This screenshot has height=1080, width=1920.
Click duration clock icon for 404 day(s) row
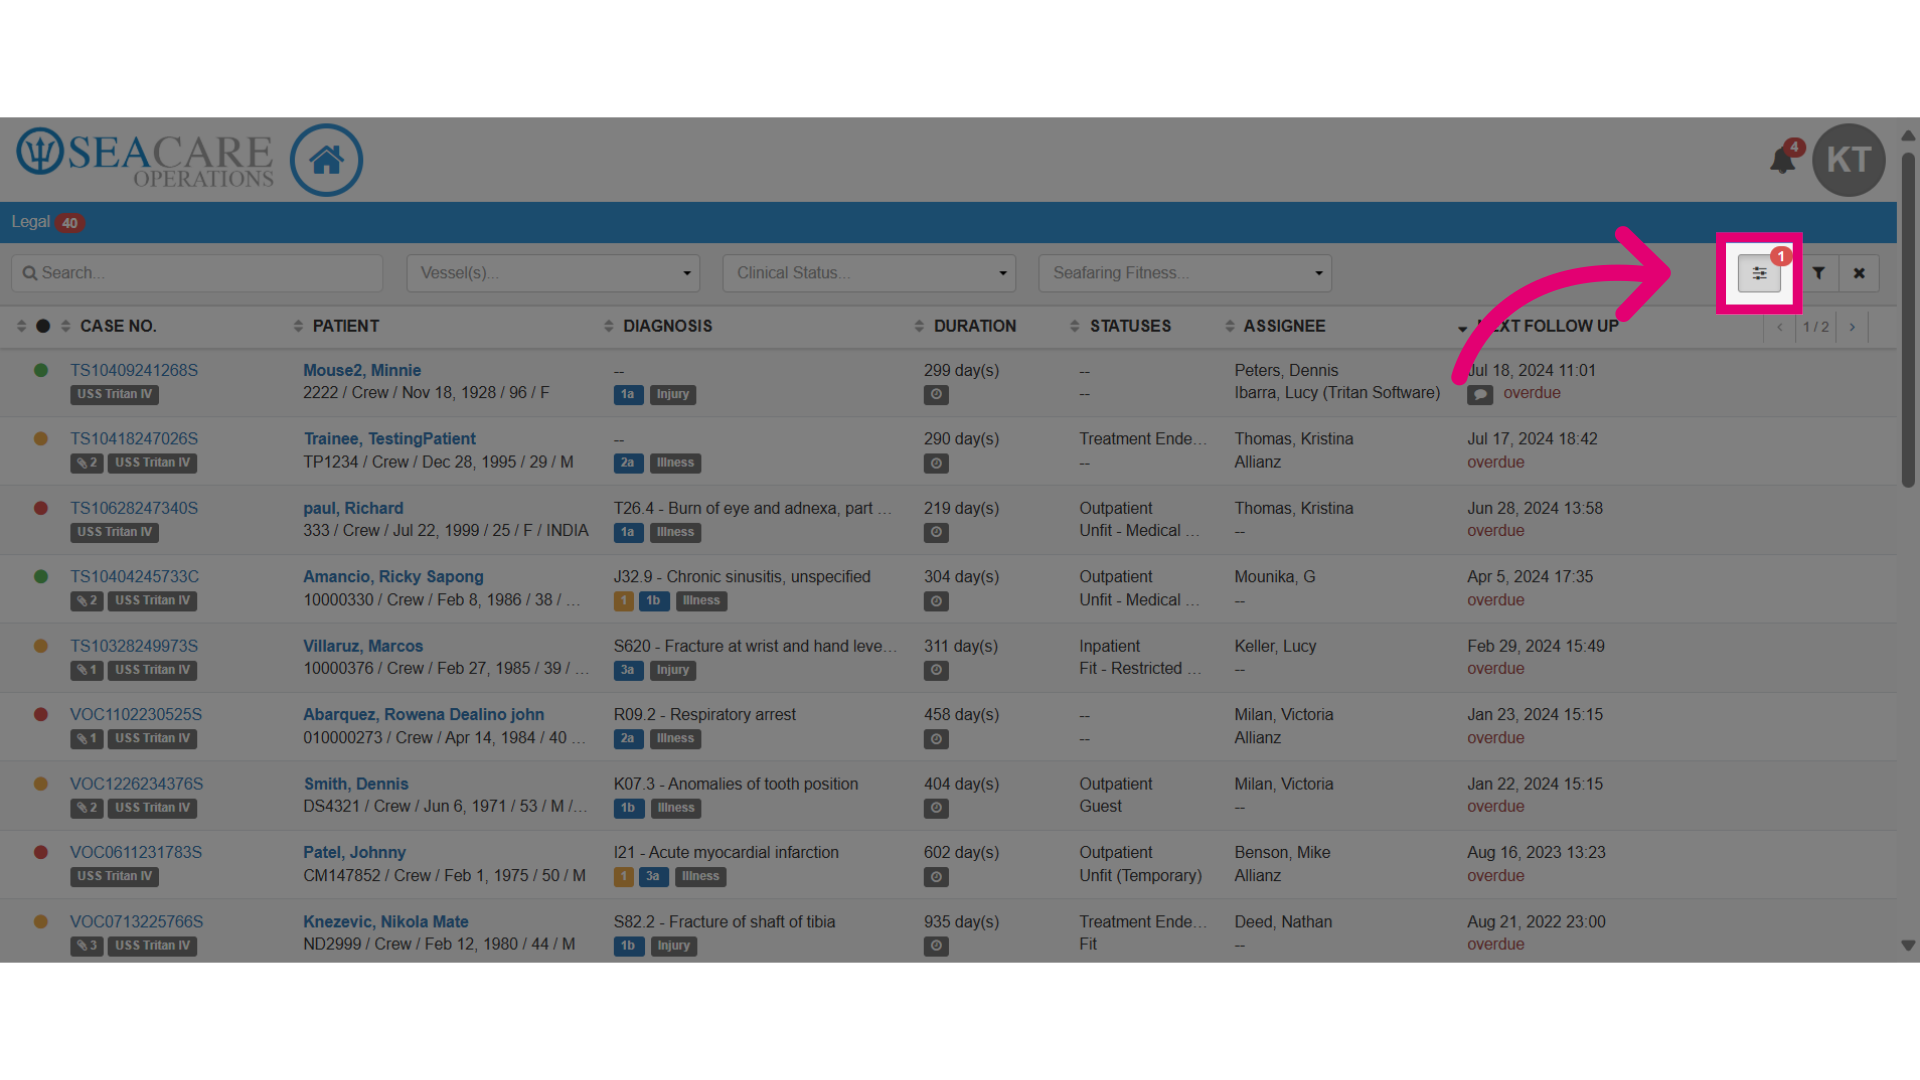point(936,808)
